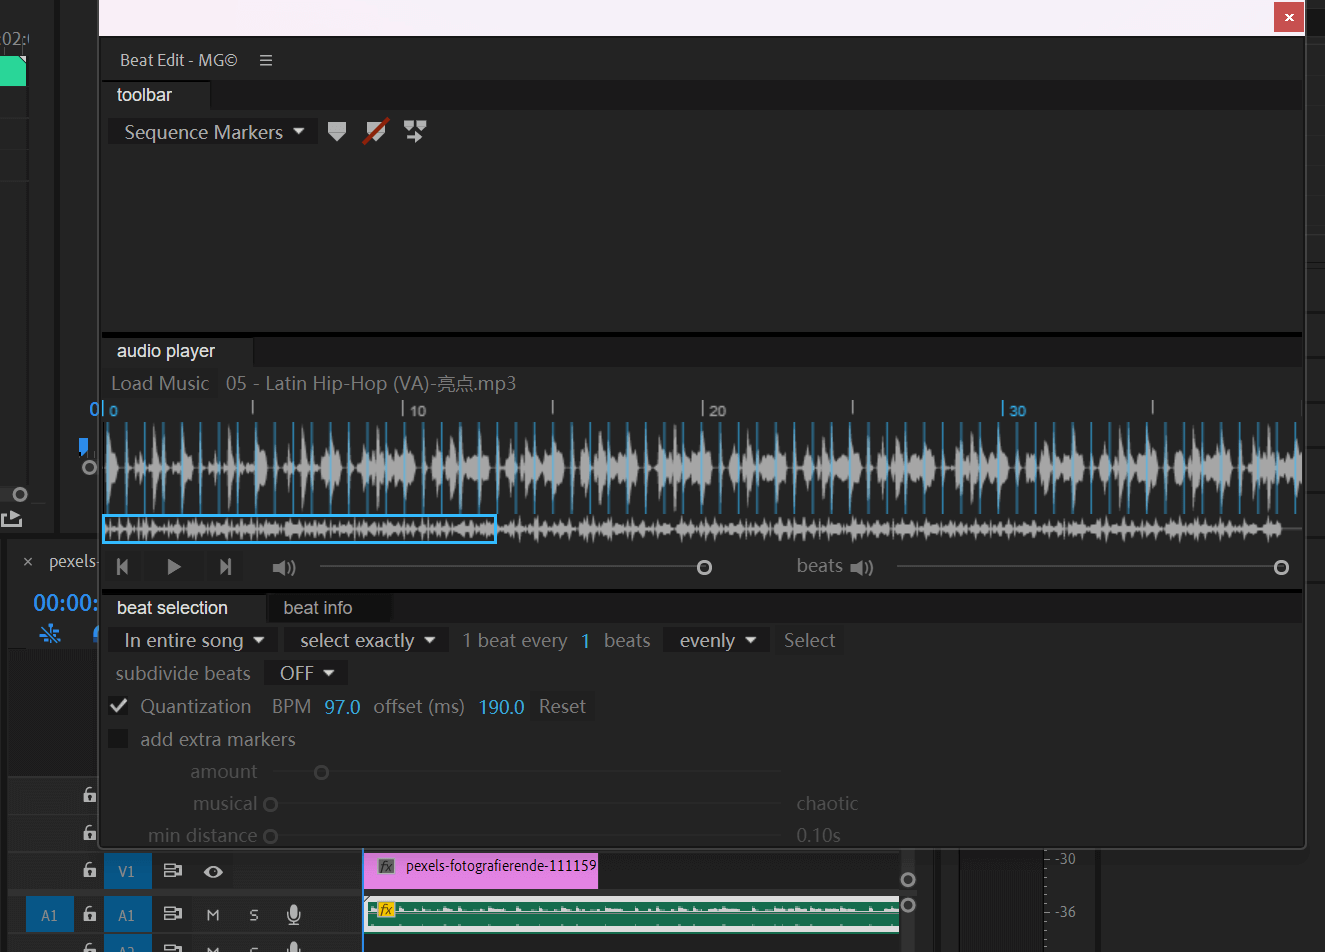Click the BPM value 97.0
1325x952 pixels.
[x=342, y=707]
